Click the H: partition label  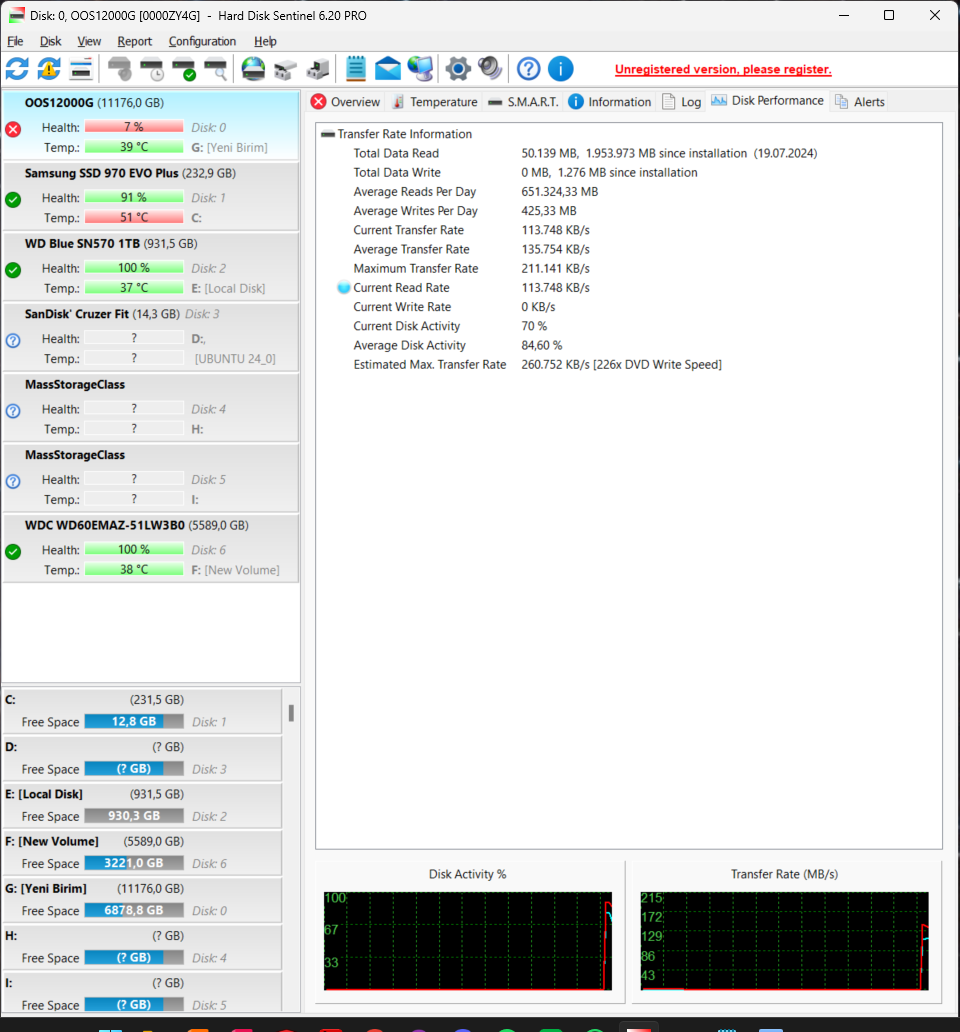click(11, 935)
